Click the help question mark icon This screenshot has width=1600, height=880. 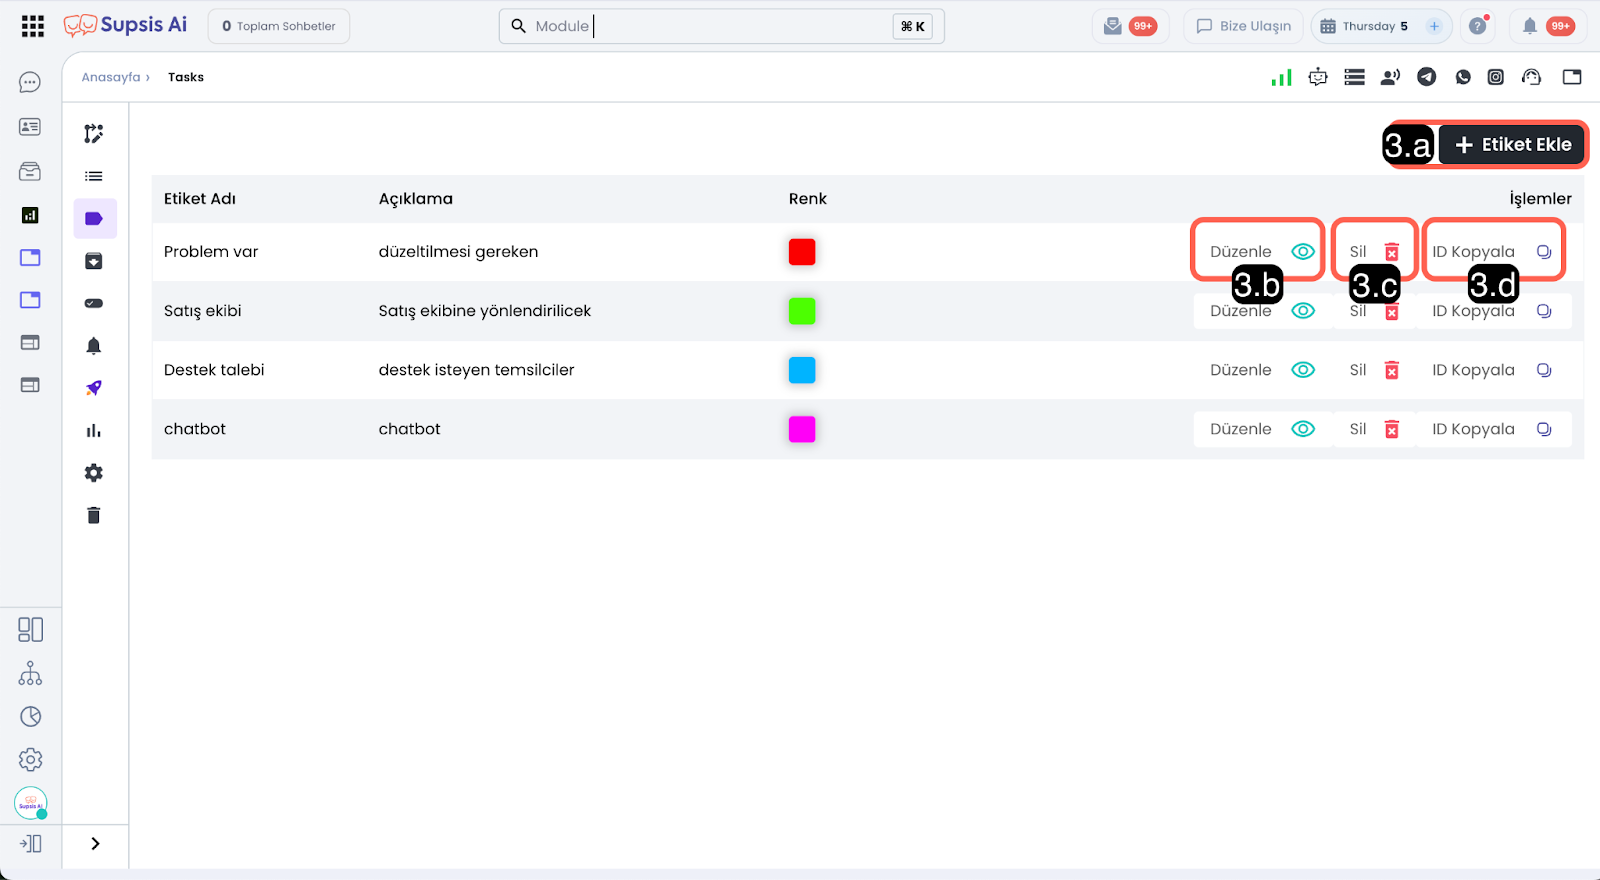point(1478,26)
